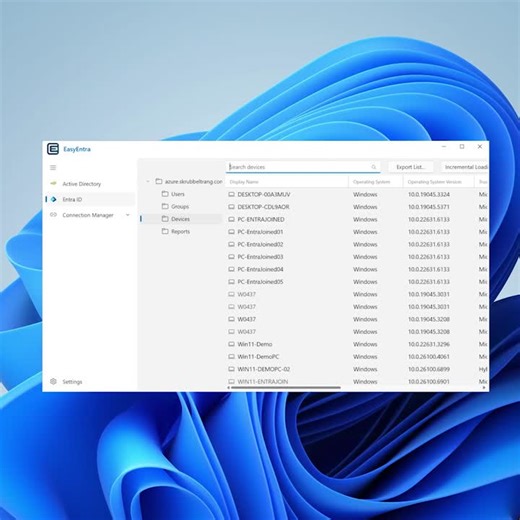Select device PC-EntraJoined02

pos(260,244)
